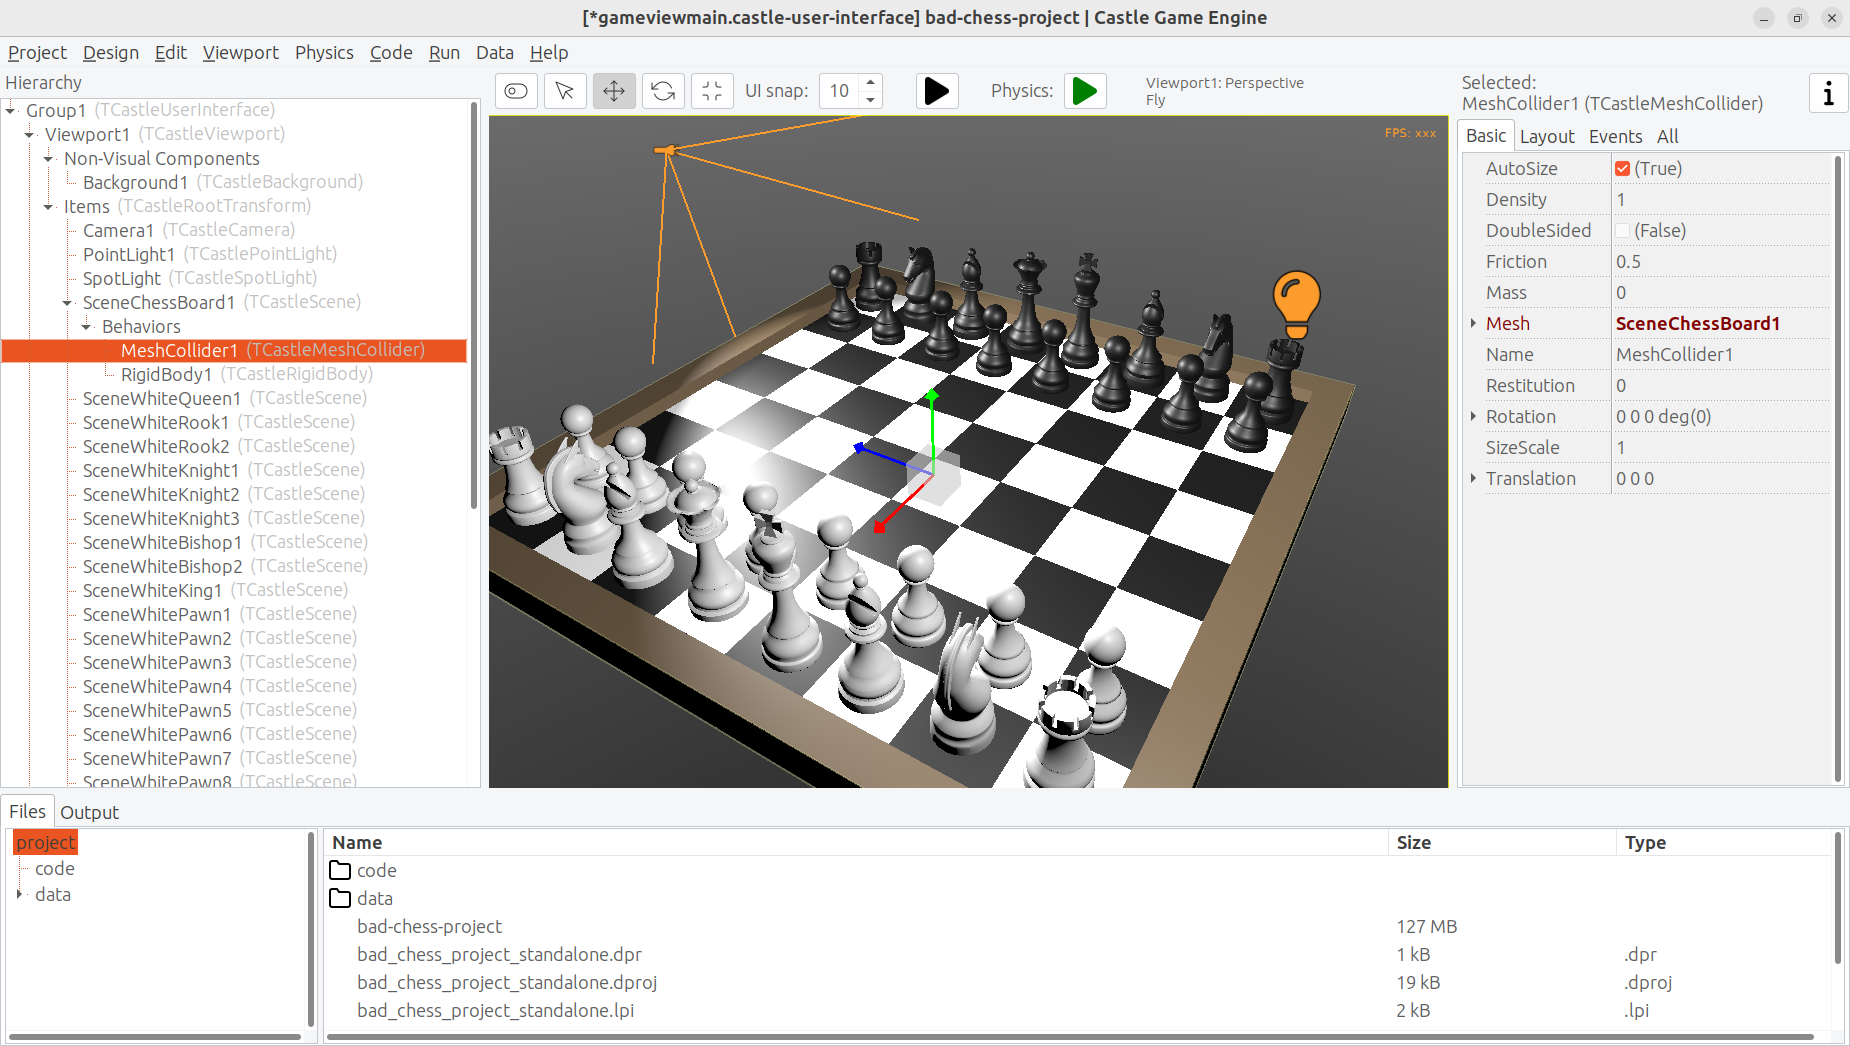1850x1046 pixels.
Task: Click the Name value MeshCollider1 field
Action: pyautogui.click(x=1721, y=355)
